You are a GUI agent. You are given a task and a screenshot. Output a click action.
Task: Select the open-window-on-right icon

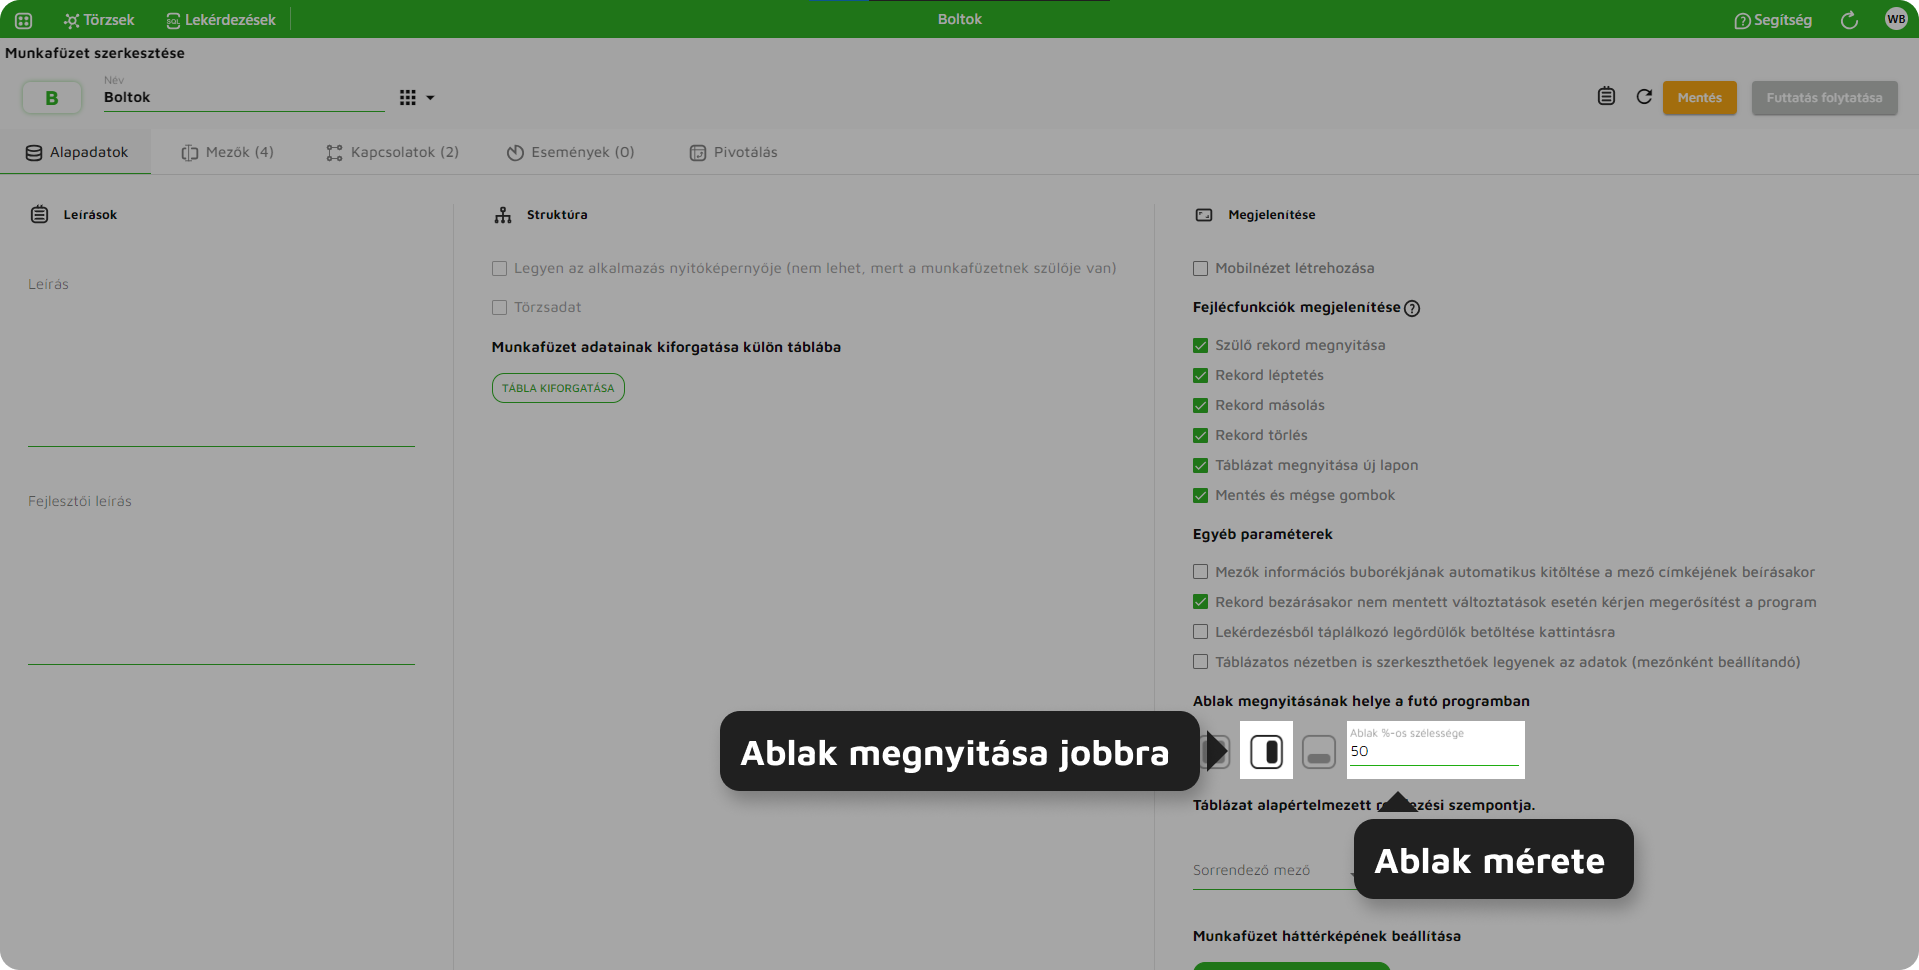[1266, 751]
